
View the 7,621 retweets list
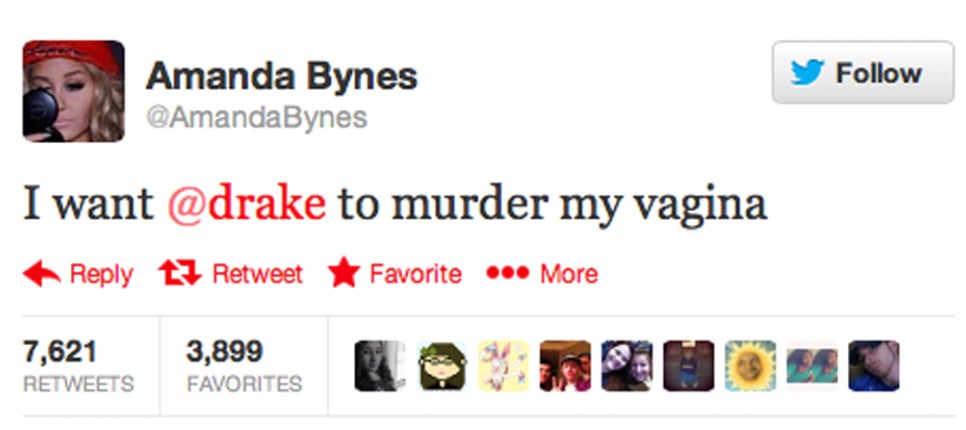point(78,367)
